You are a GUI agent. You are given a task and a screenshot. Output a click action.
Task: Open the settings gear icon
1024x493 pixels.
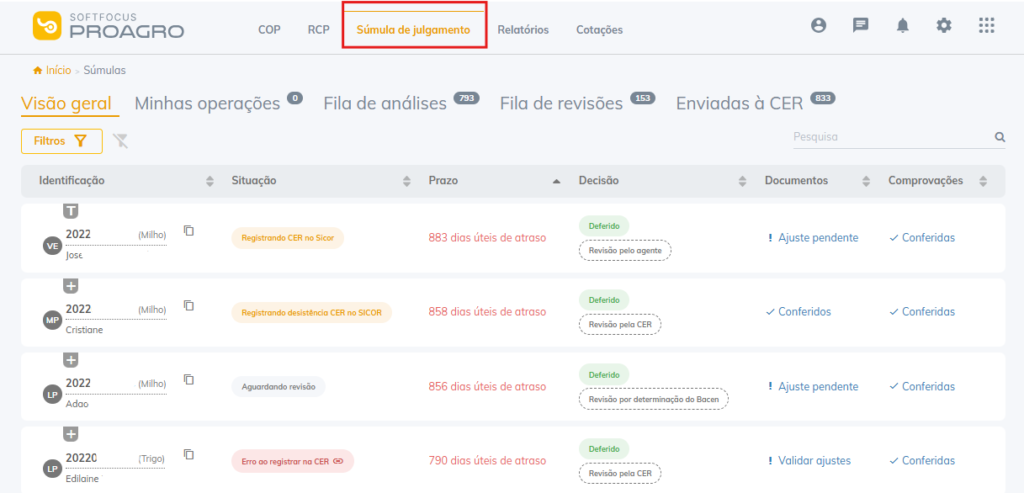click(x=944, y=26)
